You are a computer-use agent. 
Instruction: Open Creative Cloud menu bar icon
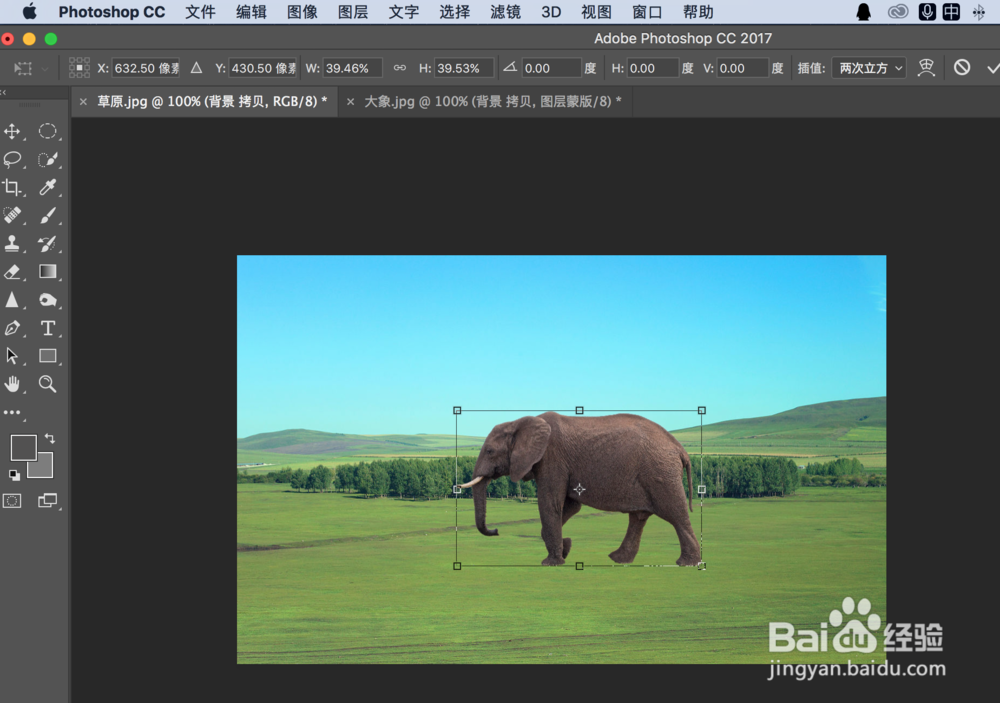coord(897,11)
